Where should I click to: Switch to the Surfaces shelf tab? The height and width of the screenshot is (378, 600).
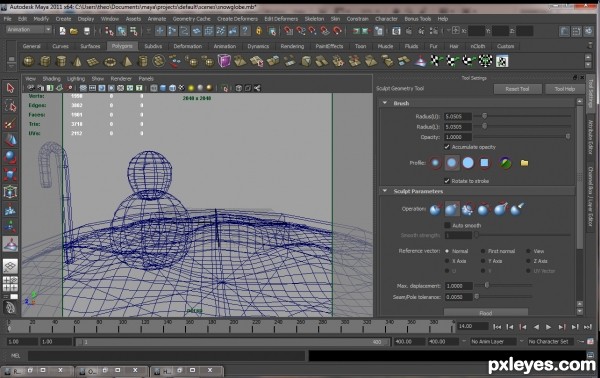click(x=90, y=46)
